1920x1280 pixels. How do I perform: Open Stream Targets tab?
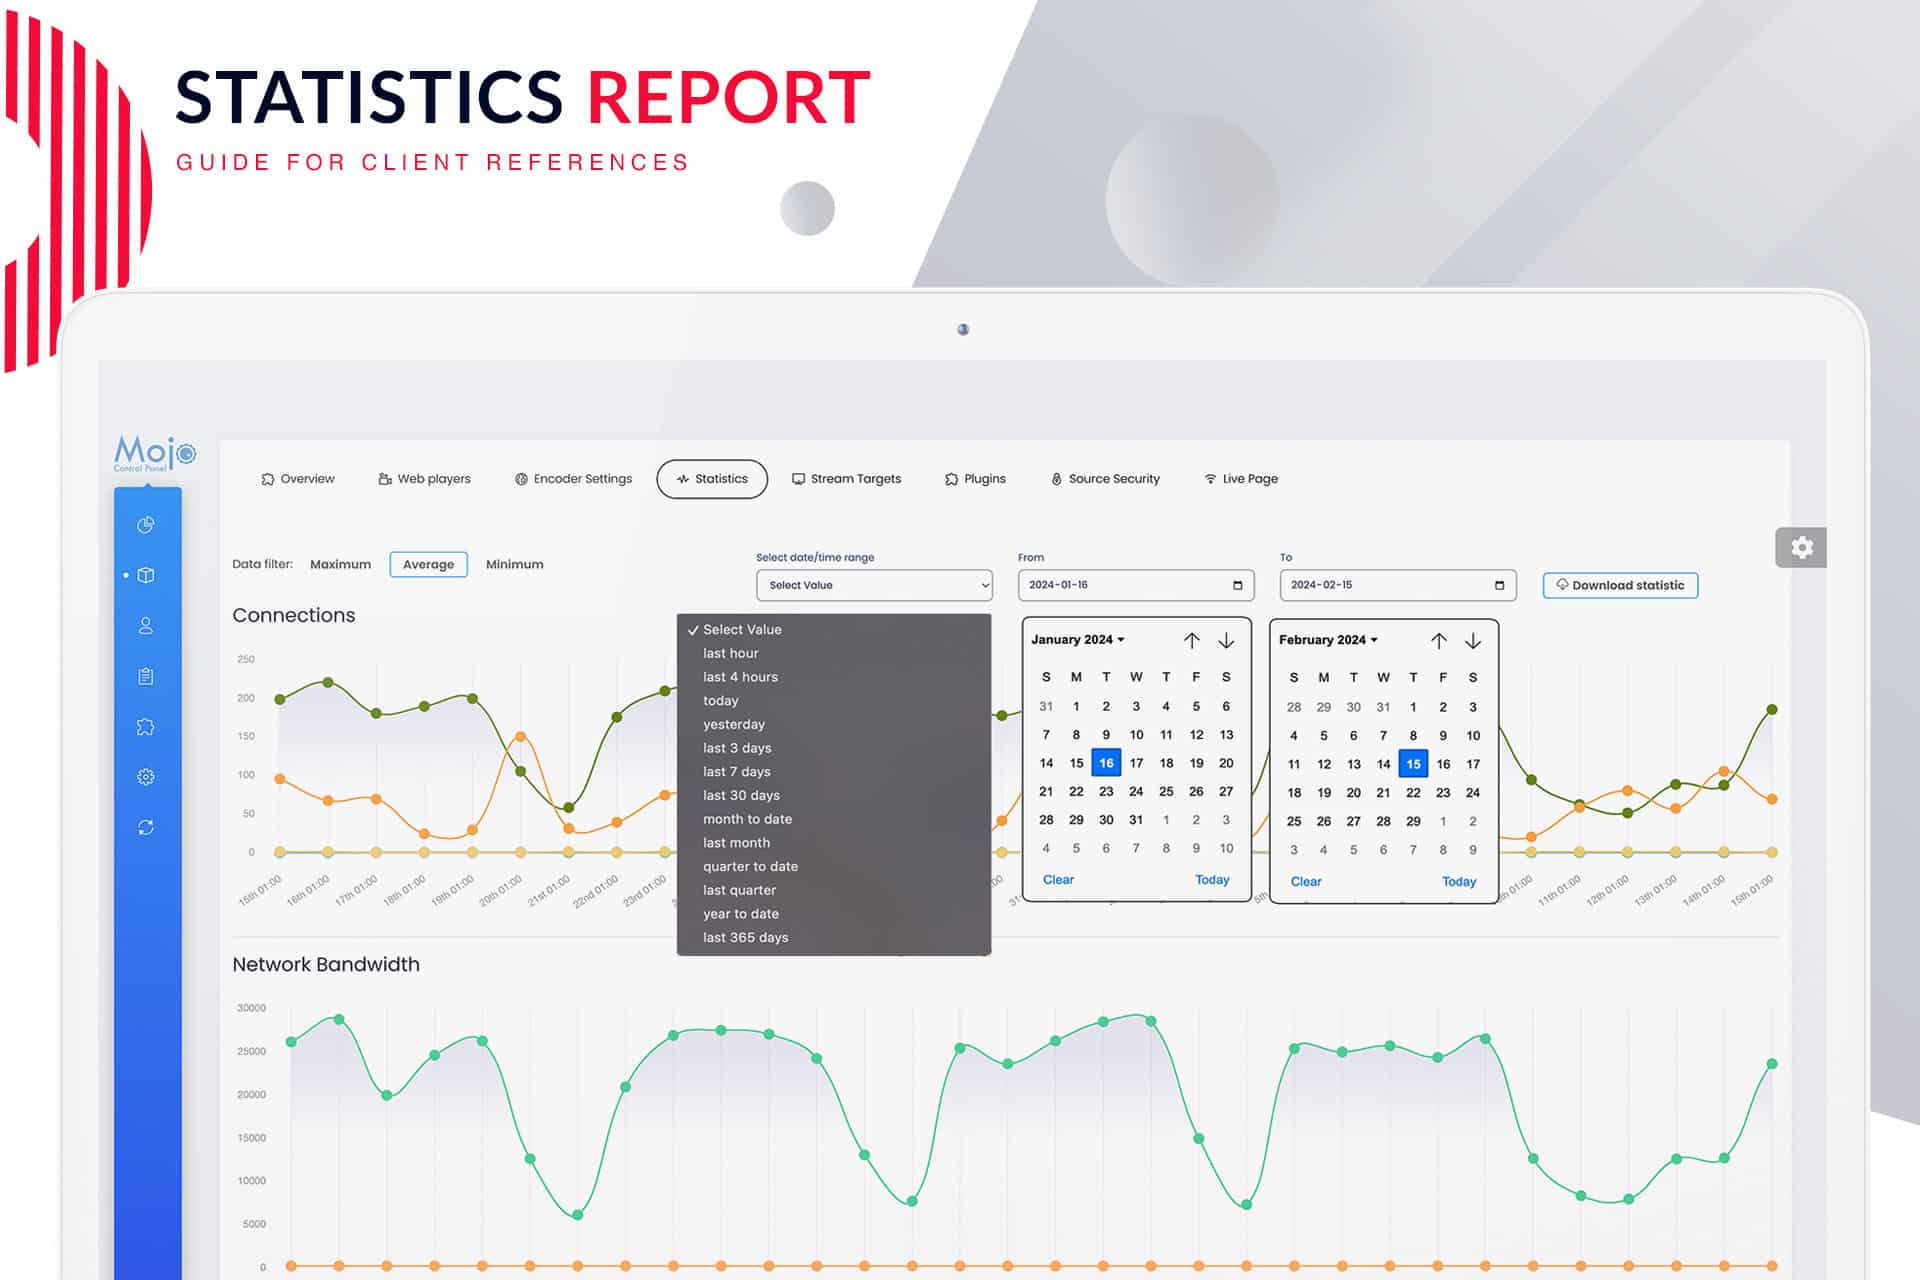click(x=846, y=479)
